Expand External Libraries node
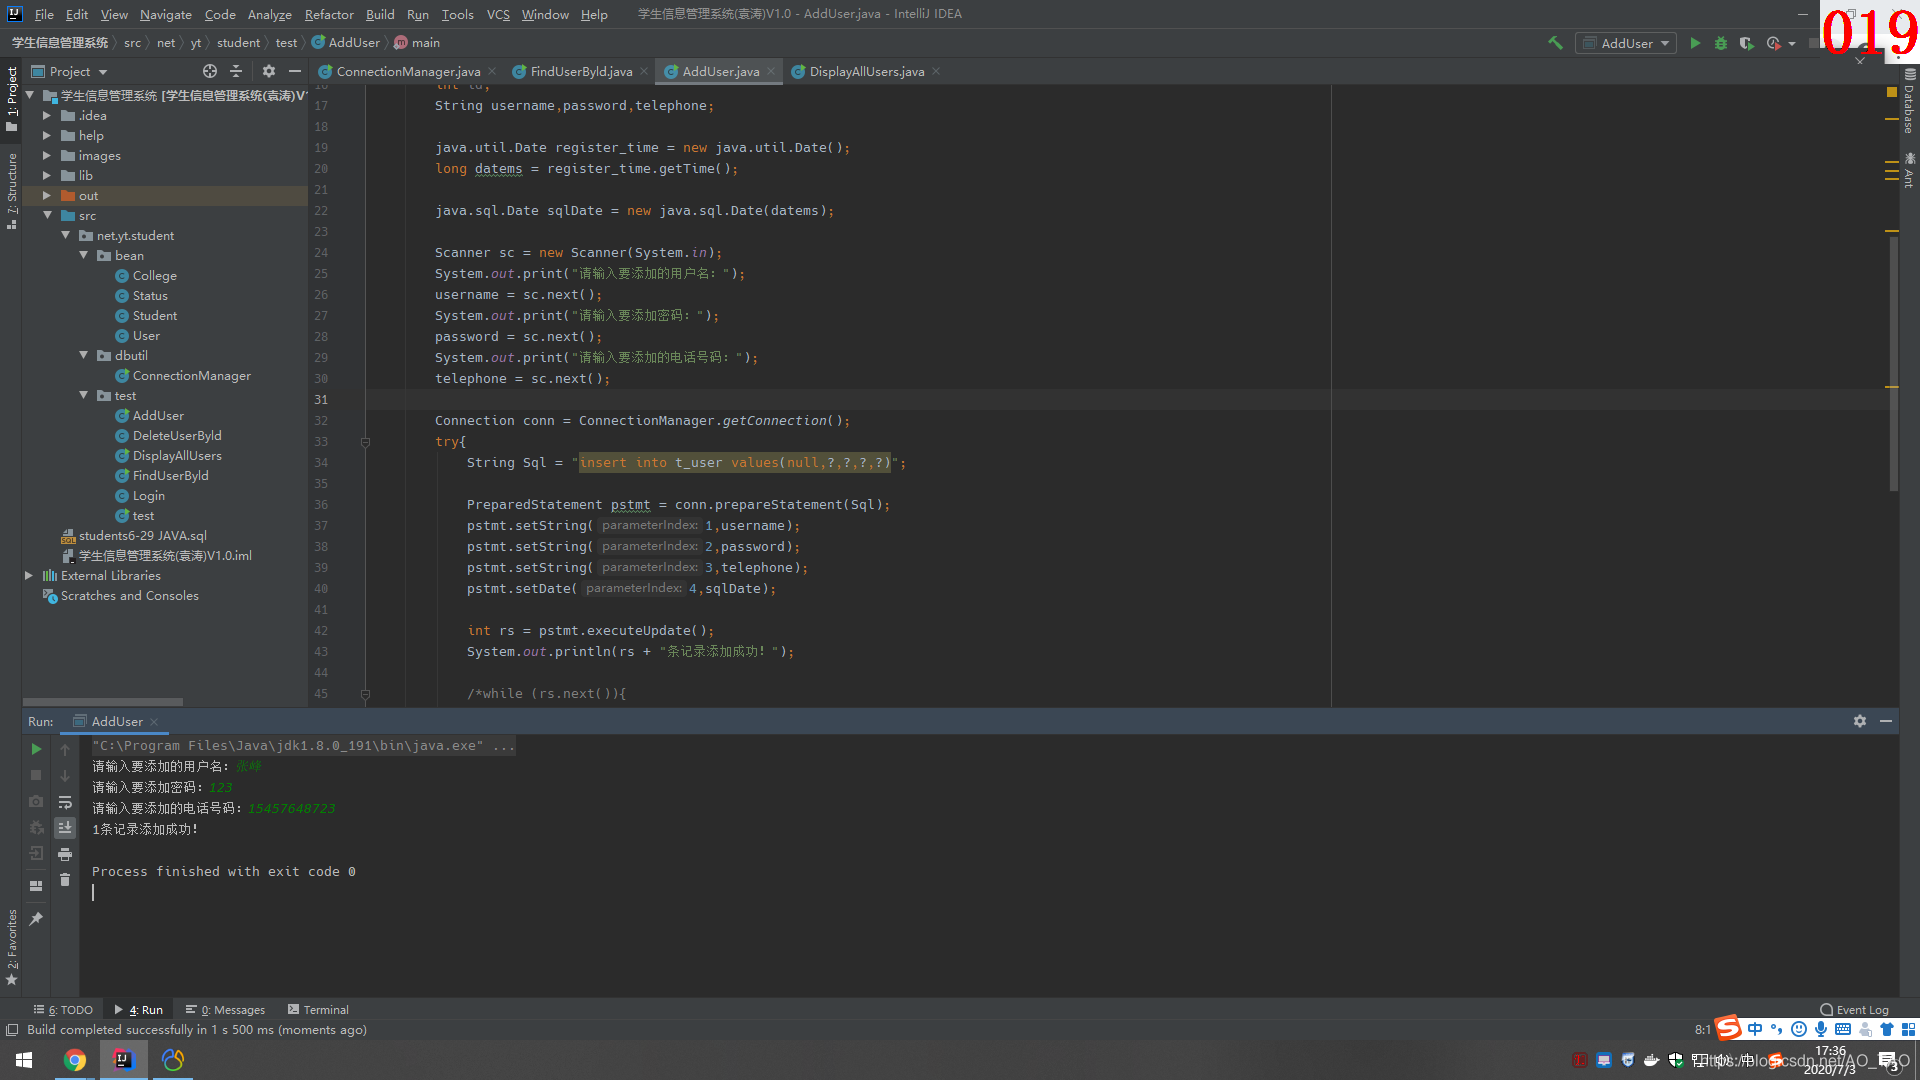The width and height of the screenshot is (1920, 1080). pyautogui.click(x=28, y=575)
